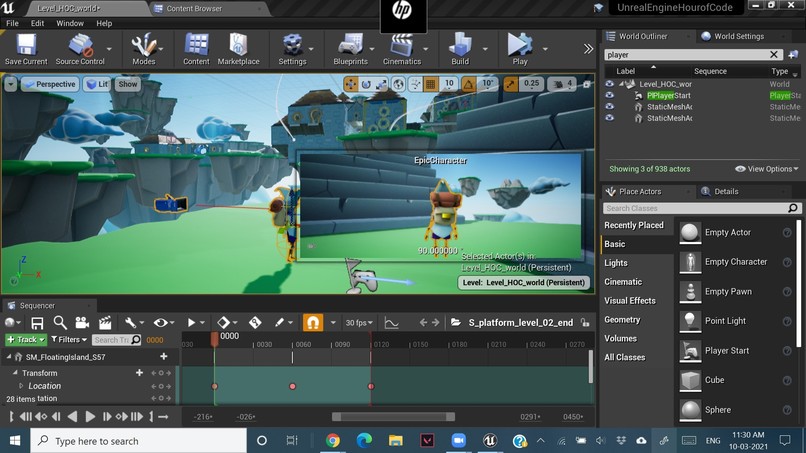Open the 30 fps frame rate dropdown
This screenshot has height=453, width=806.
(359, 323)
